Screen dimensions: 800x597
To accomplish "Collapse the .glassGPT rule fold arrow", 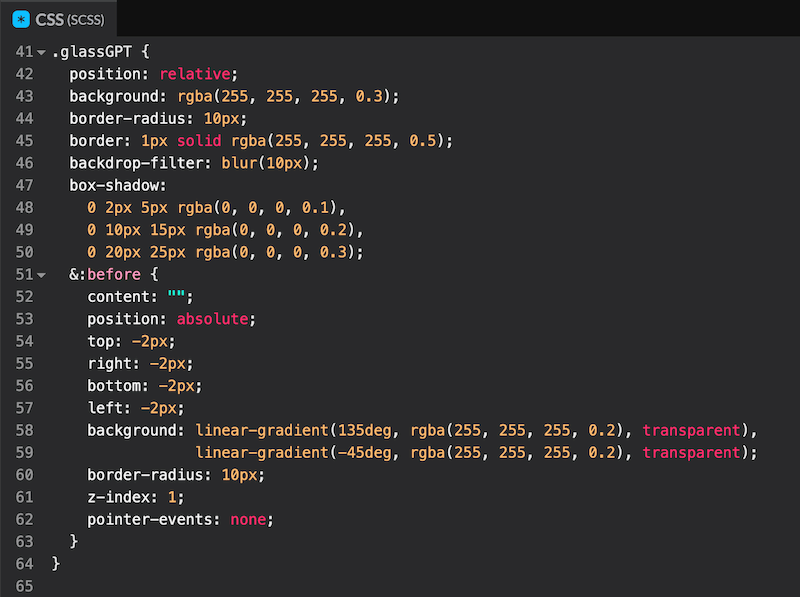I will click(41, 51).
